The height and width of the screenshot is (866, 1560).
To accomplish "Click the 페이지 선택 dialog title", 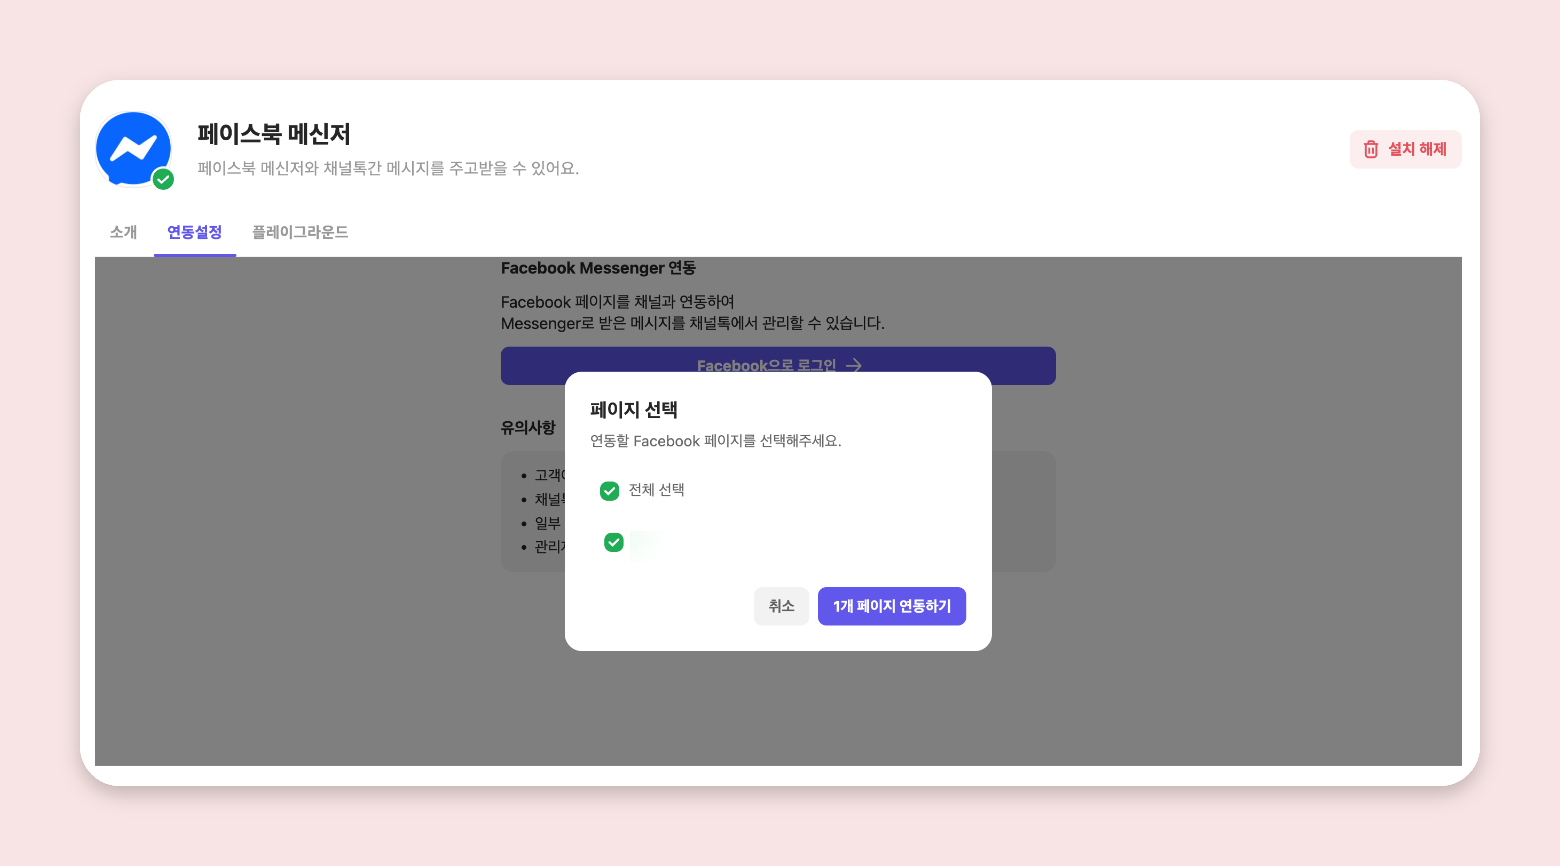I will [634, 409].
